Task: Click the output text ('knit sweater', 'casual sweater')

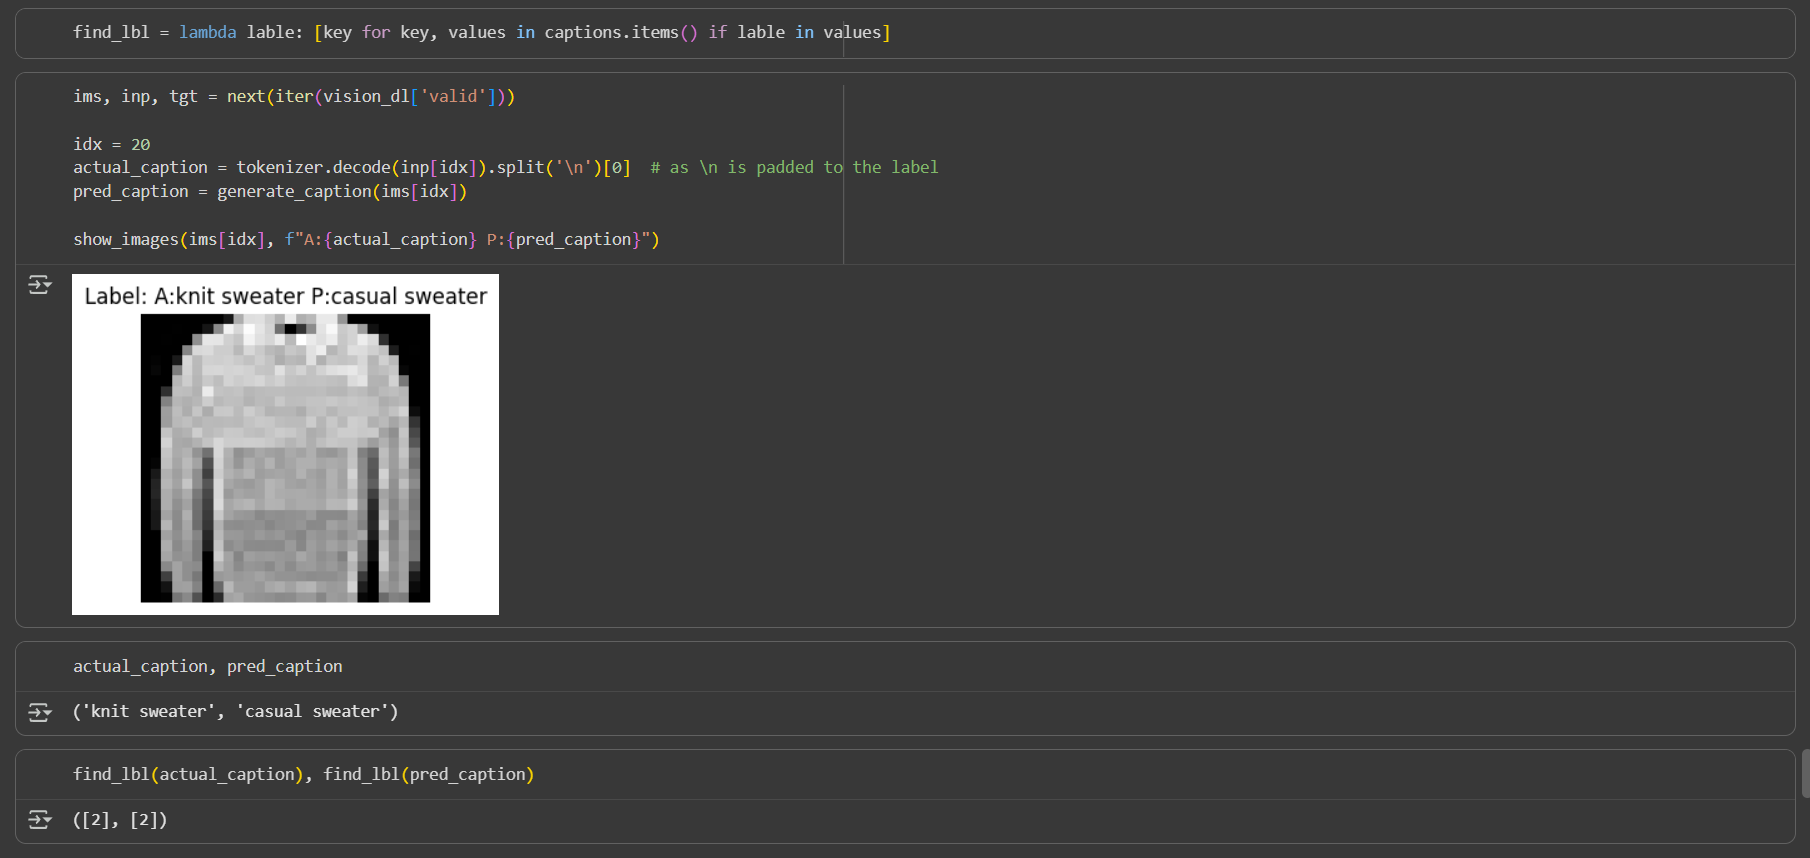Action: 235,712
